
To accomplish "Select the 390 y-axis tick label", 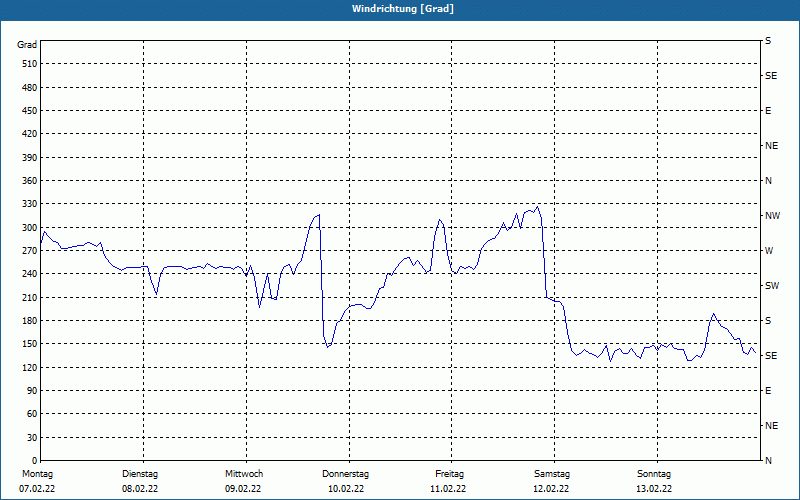I will [30, 157].
